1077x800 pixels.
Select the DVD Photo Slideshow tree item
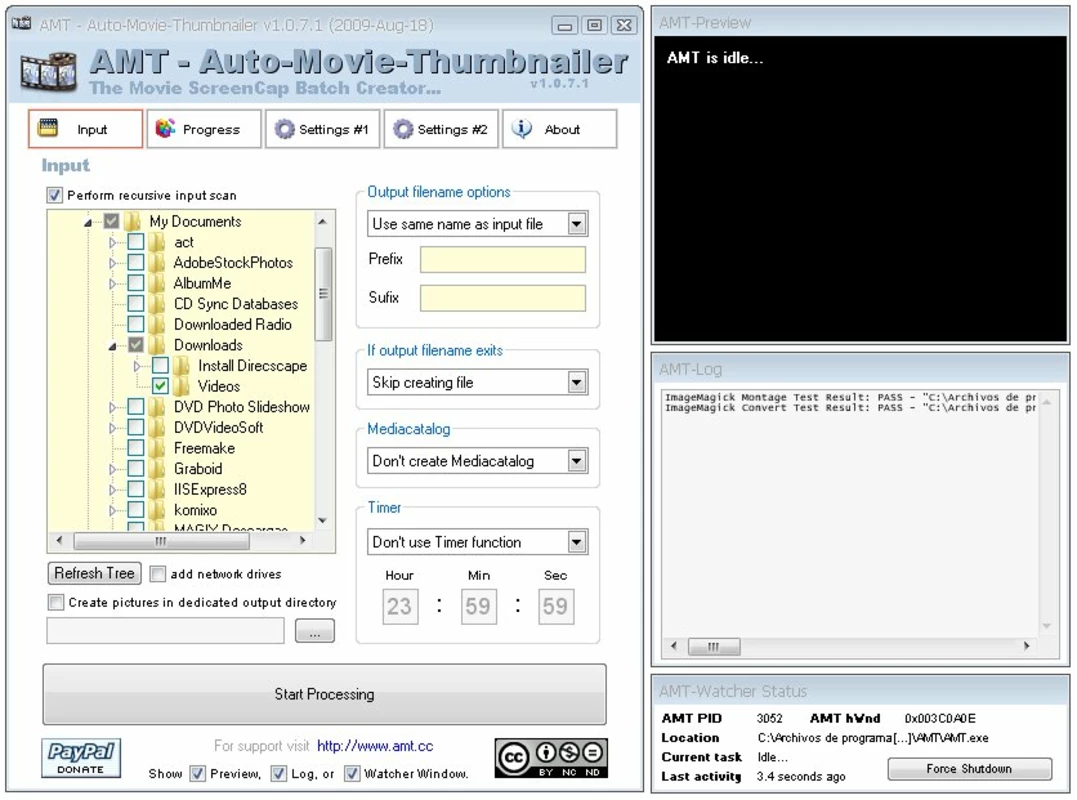point(242,407)
